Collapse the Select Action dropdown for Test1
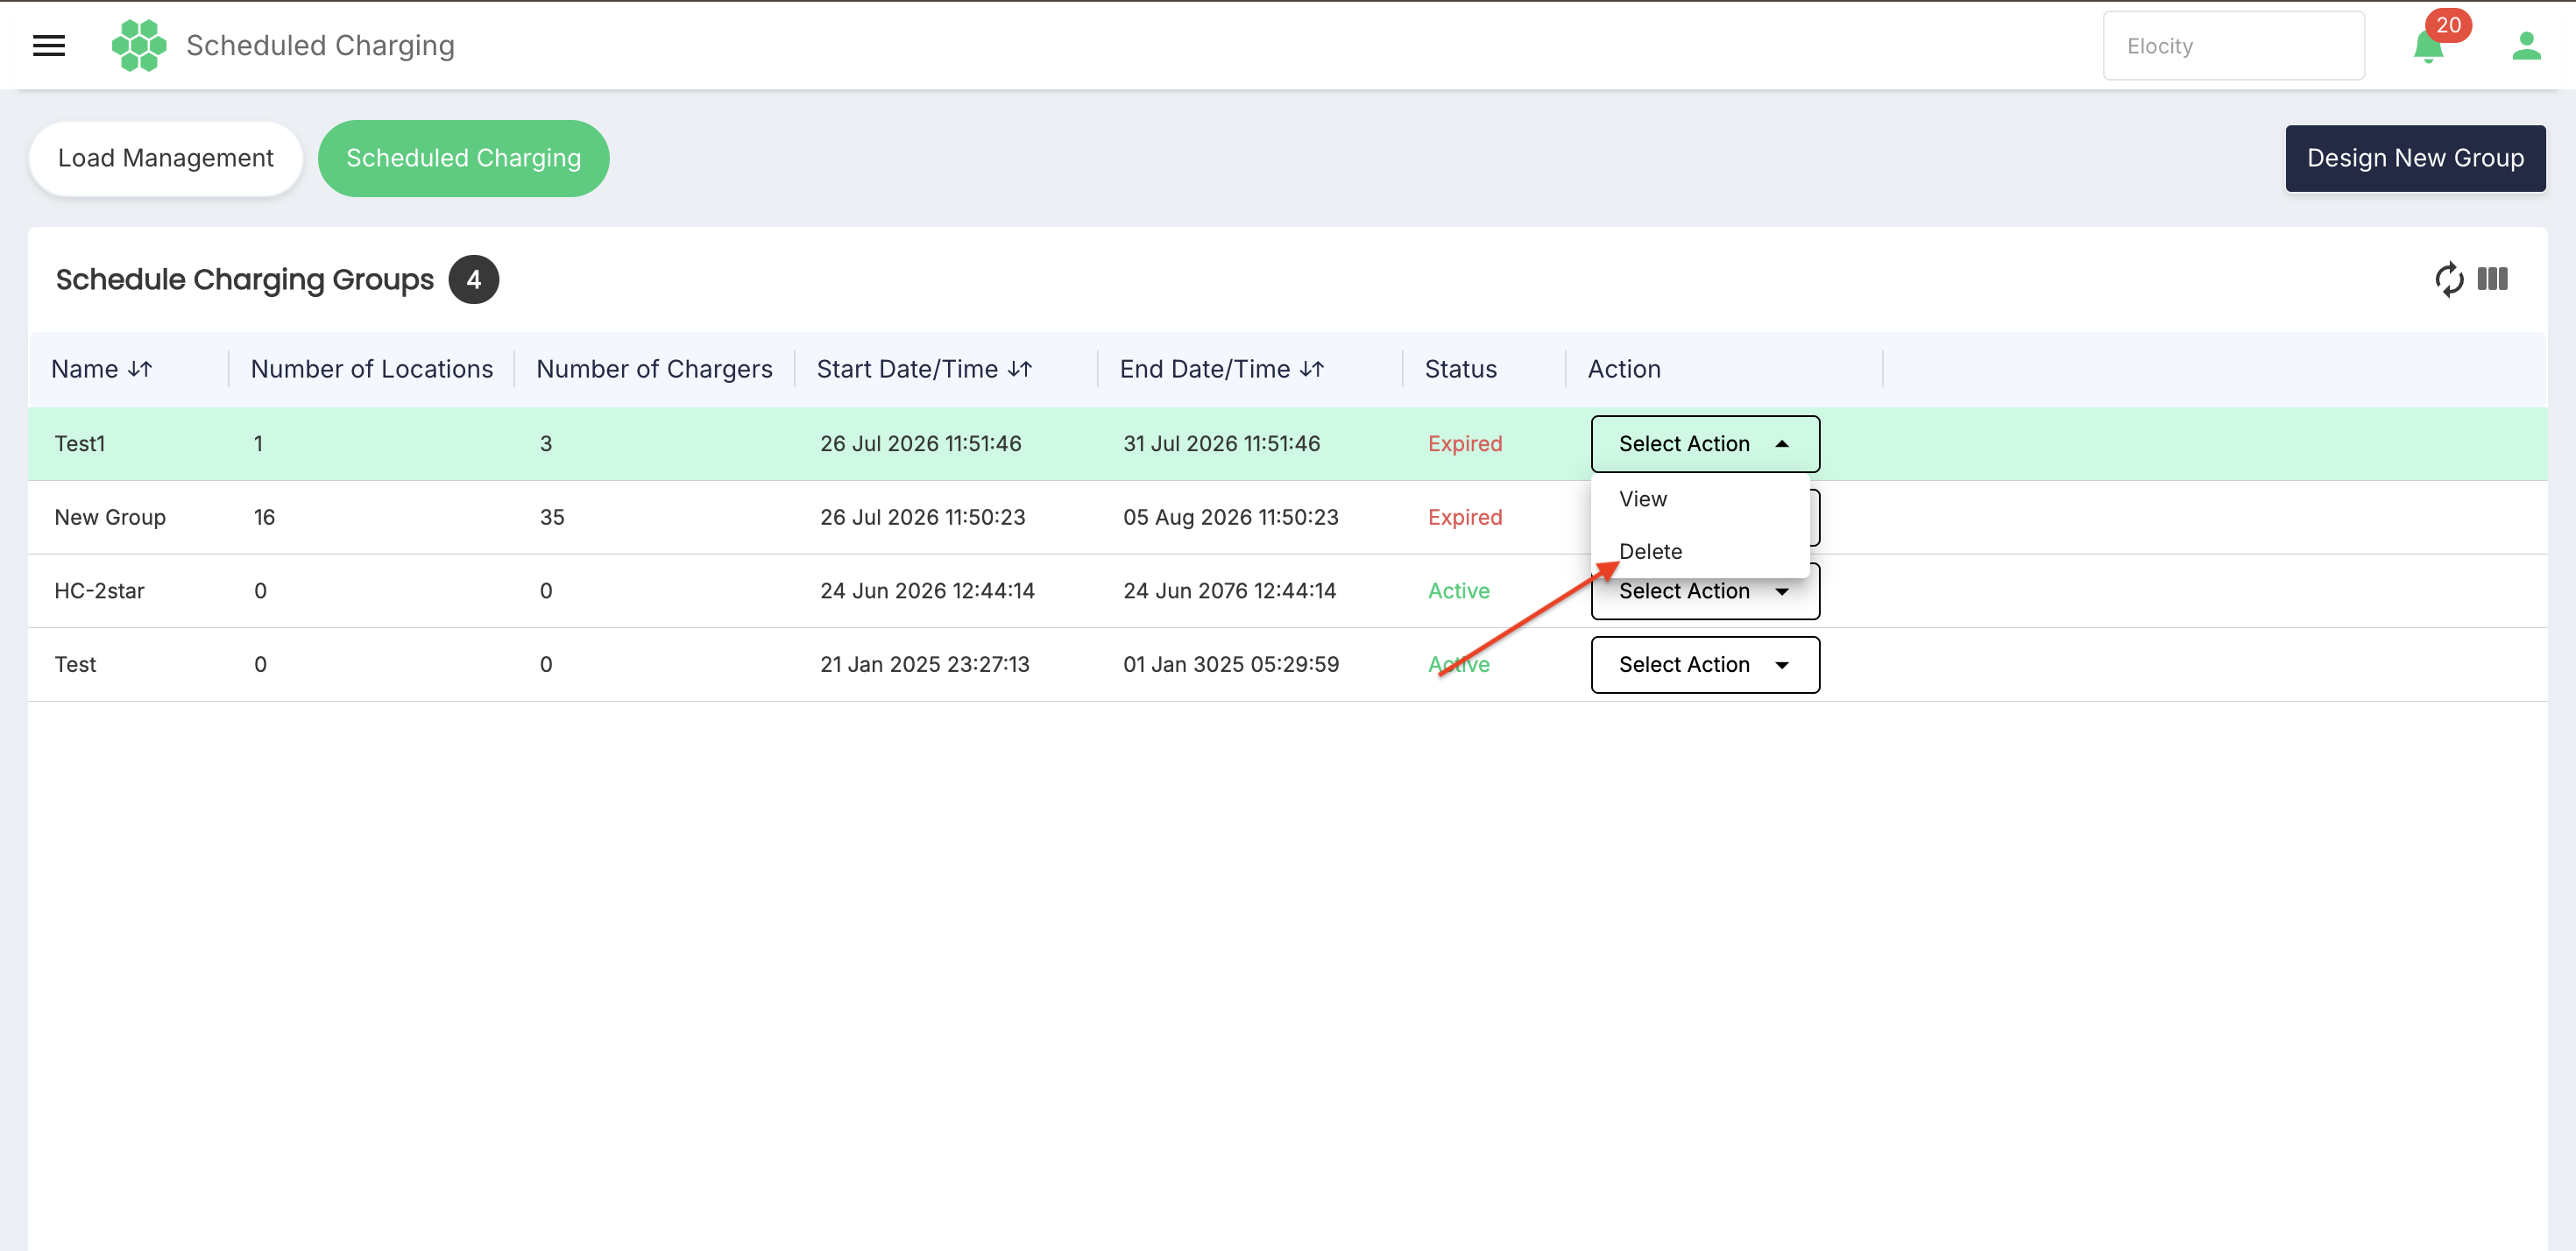2576x1251 pixels. 1705,444
